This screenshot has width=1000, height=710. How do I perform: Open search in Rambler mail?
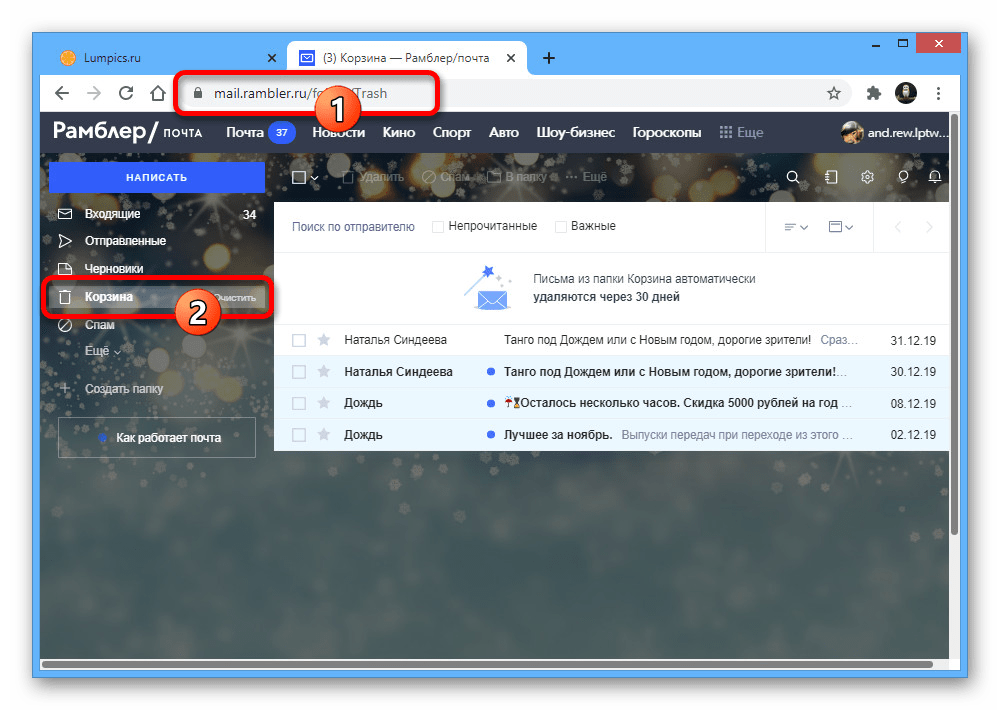793,177
